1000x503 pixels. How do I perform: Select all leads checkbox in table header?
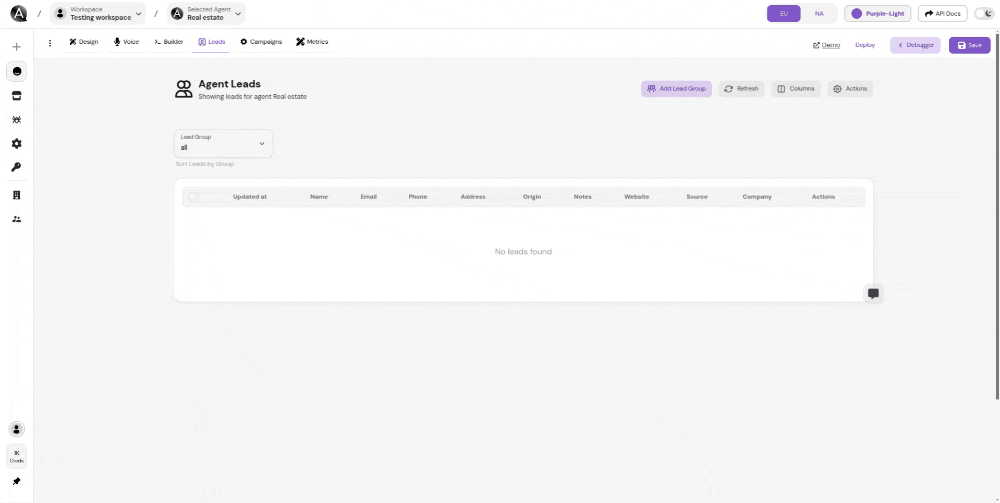pyautogui.click(x=193, y=197)
